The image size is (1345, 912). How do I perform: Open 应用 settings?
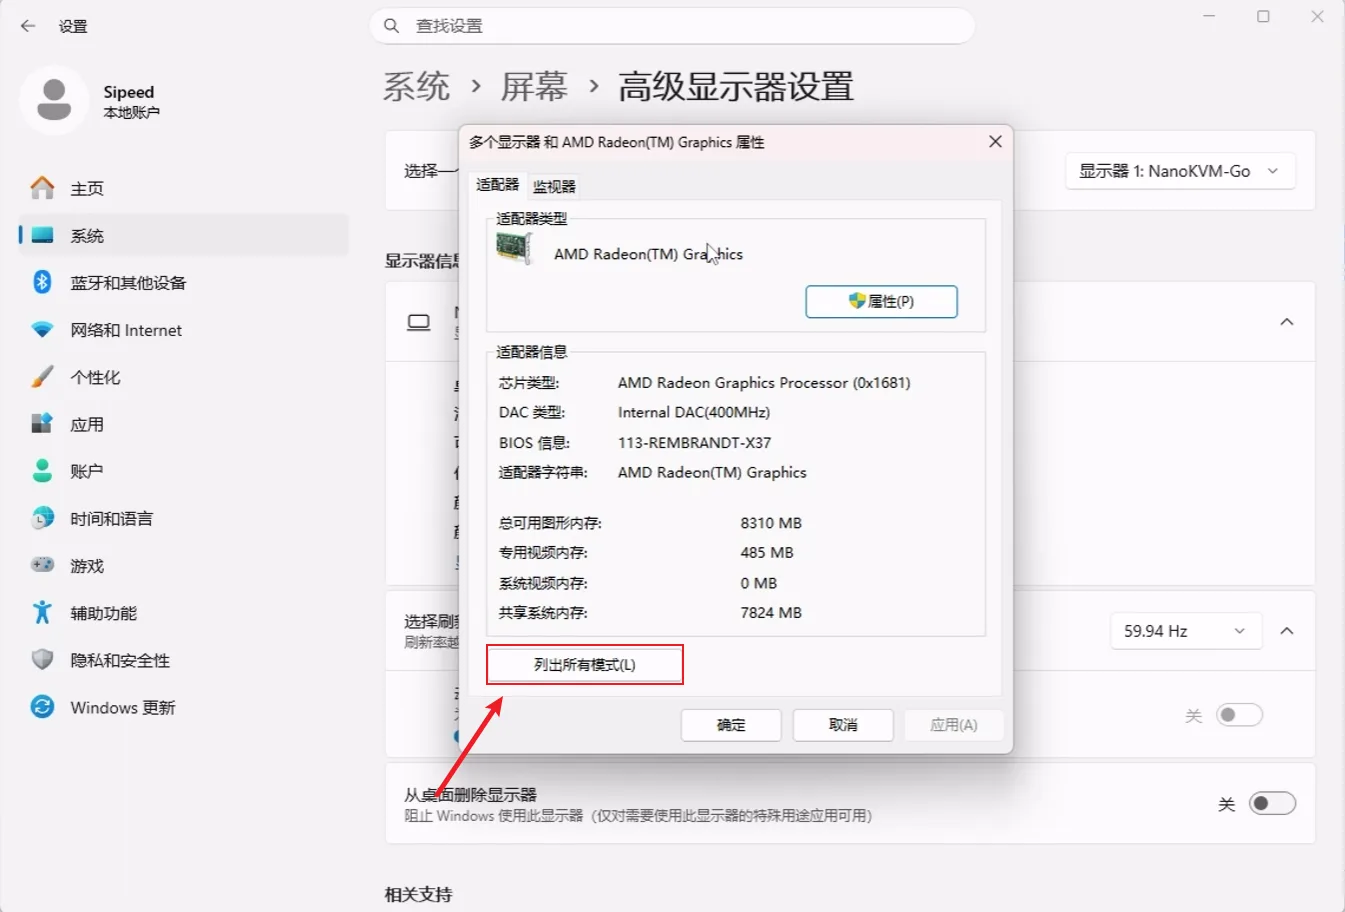tap(183, 424)
